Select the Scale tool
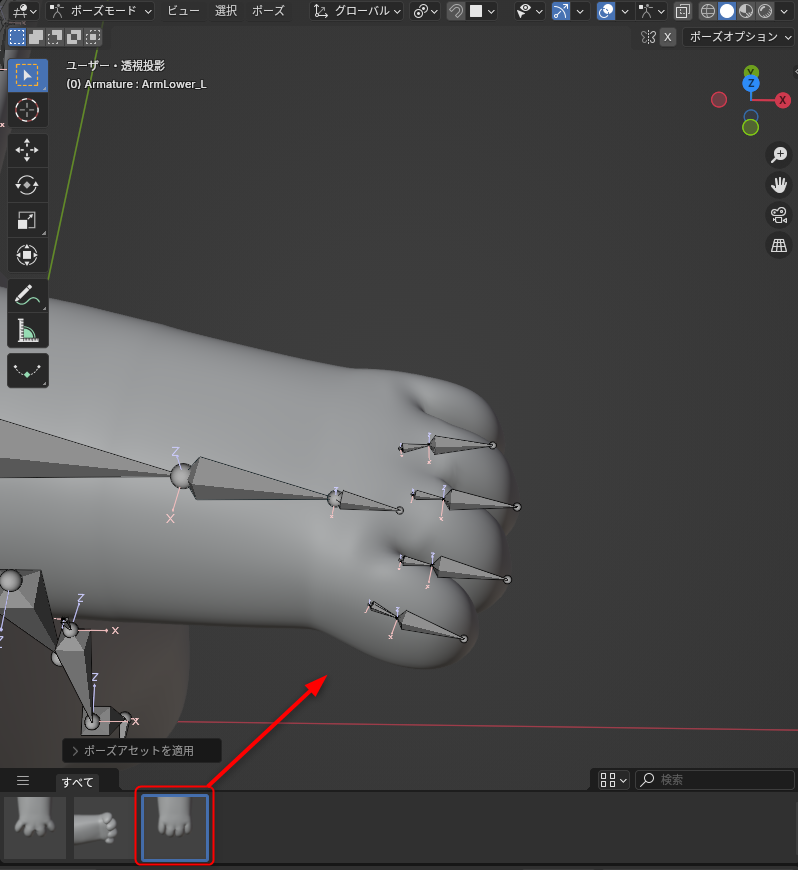Viewport: 798px width, 870px height. pyautogui.click(x=27, y=221)
